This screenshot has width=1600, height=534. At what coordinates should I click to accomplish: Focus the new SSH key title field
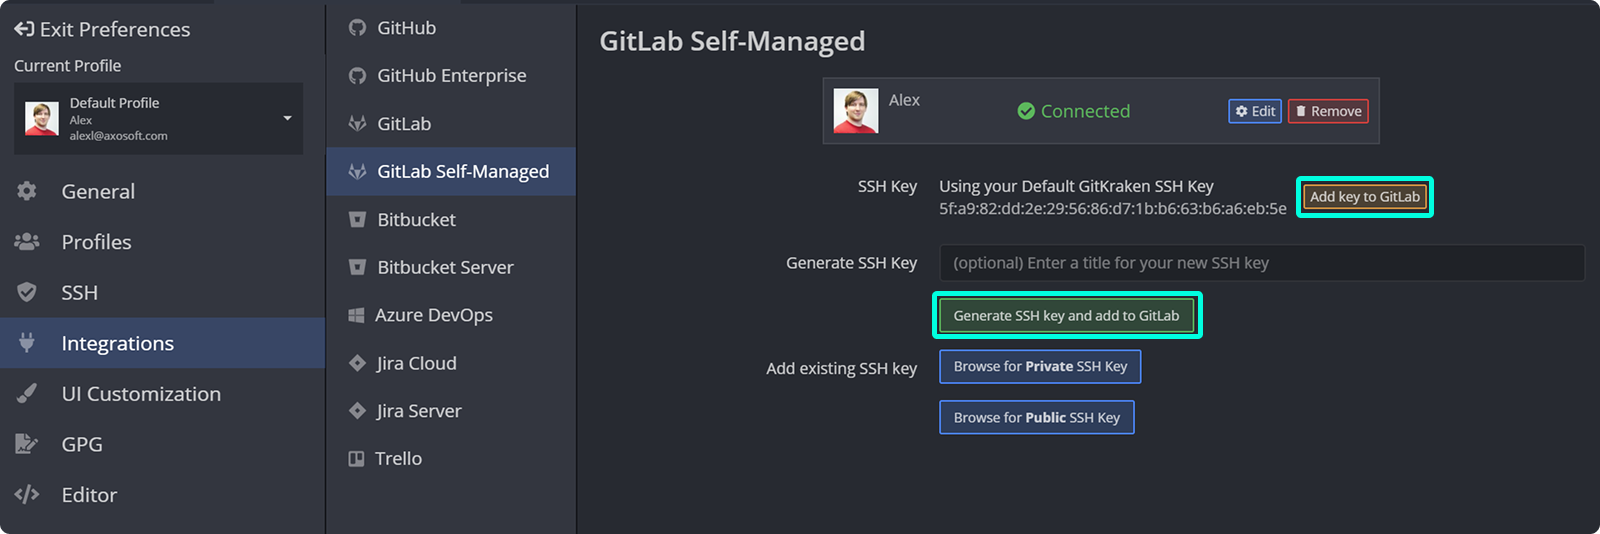pos(1261,263)
